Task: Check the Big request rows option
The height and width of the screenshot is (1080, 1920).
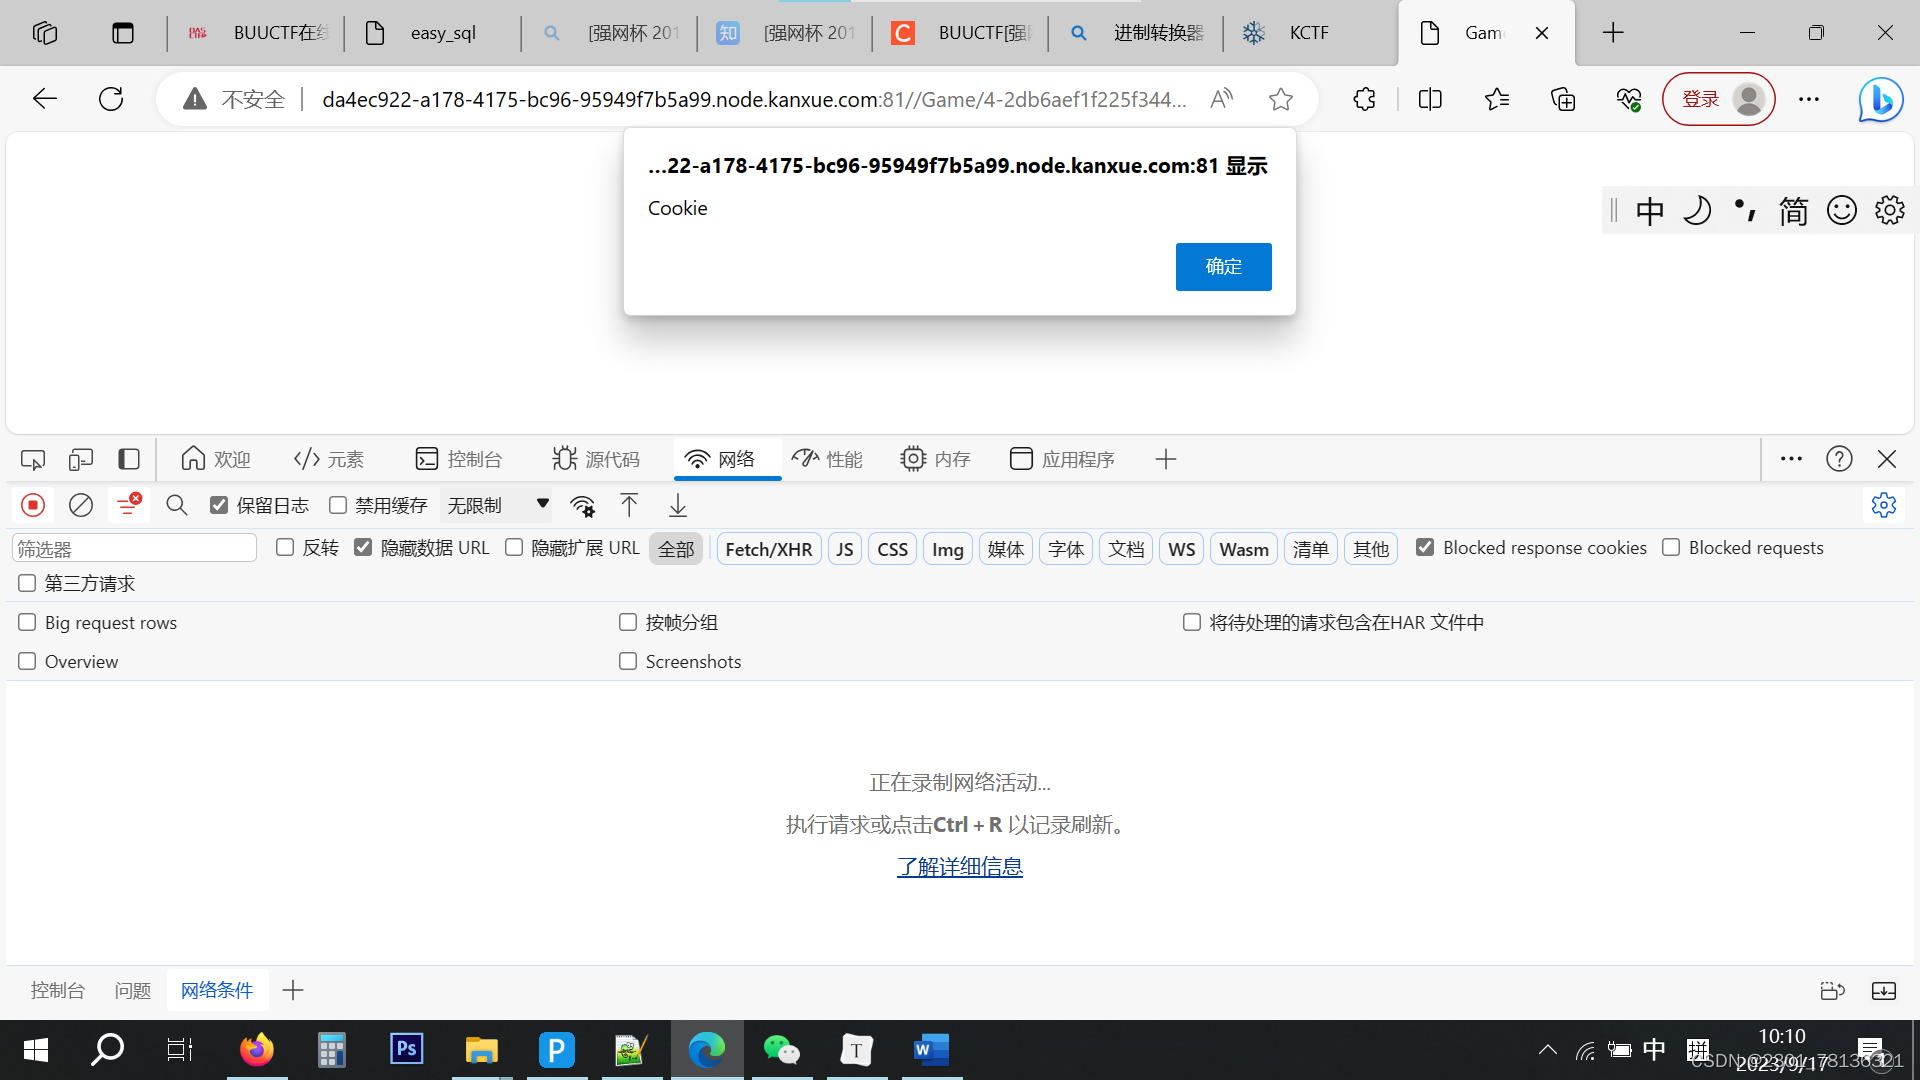Action: [x=27, y=621]
